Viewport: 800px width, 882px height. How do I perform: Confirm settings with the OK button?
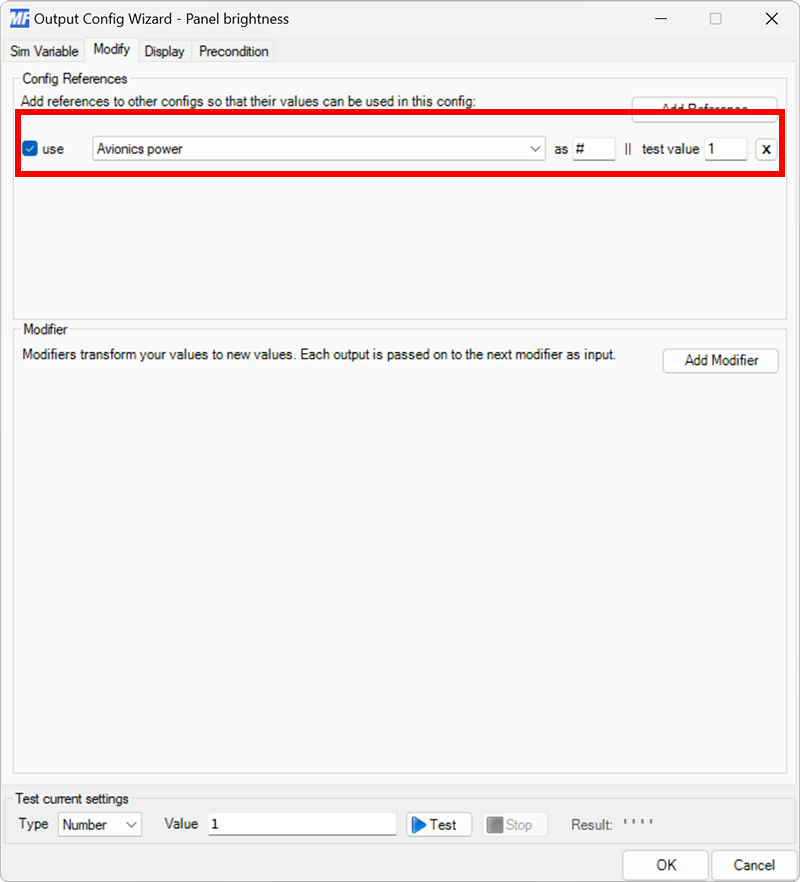coord(665,865)
